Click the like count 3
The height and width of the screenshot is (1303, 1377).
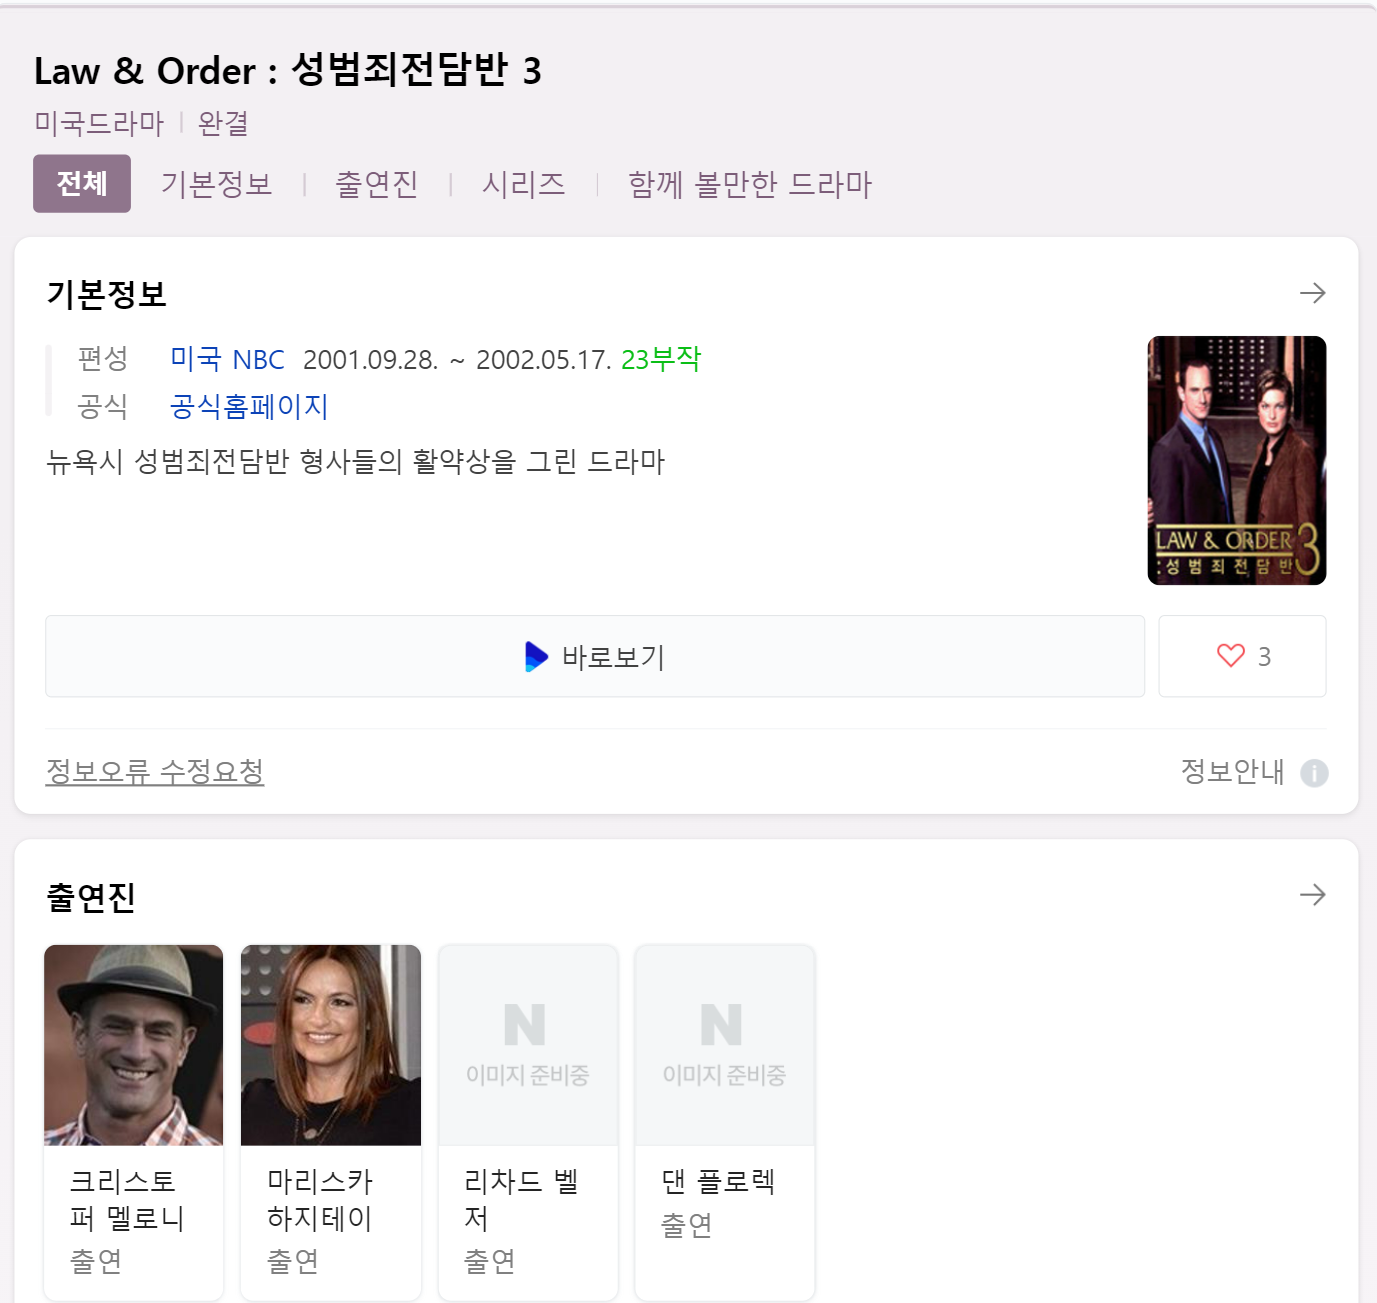click(1264, 656)
